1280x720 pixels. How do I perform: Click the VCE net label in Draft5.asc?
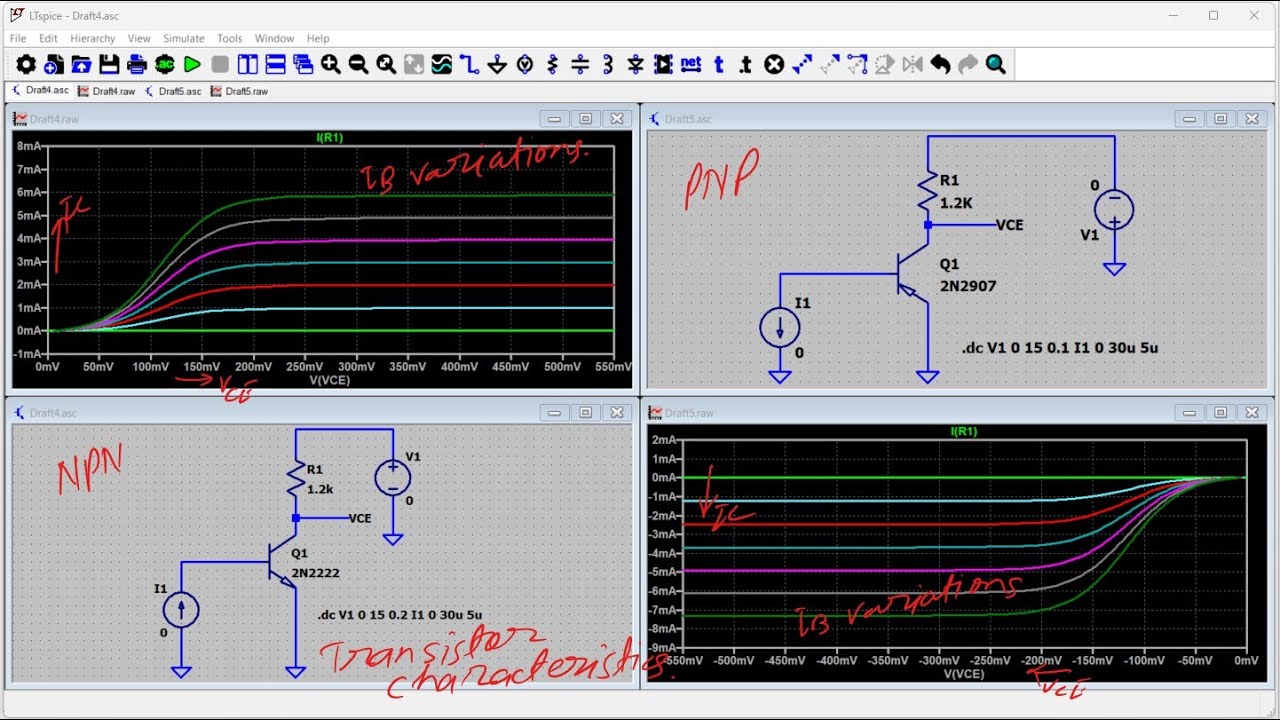click(1010, 225)
